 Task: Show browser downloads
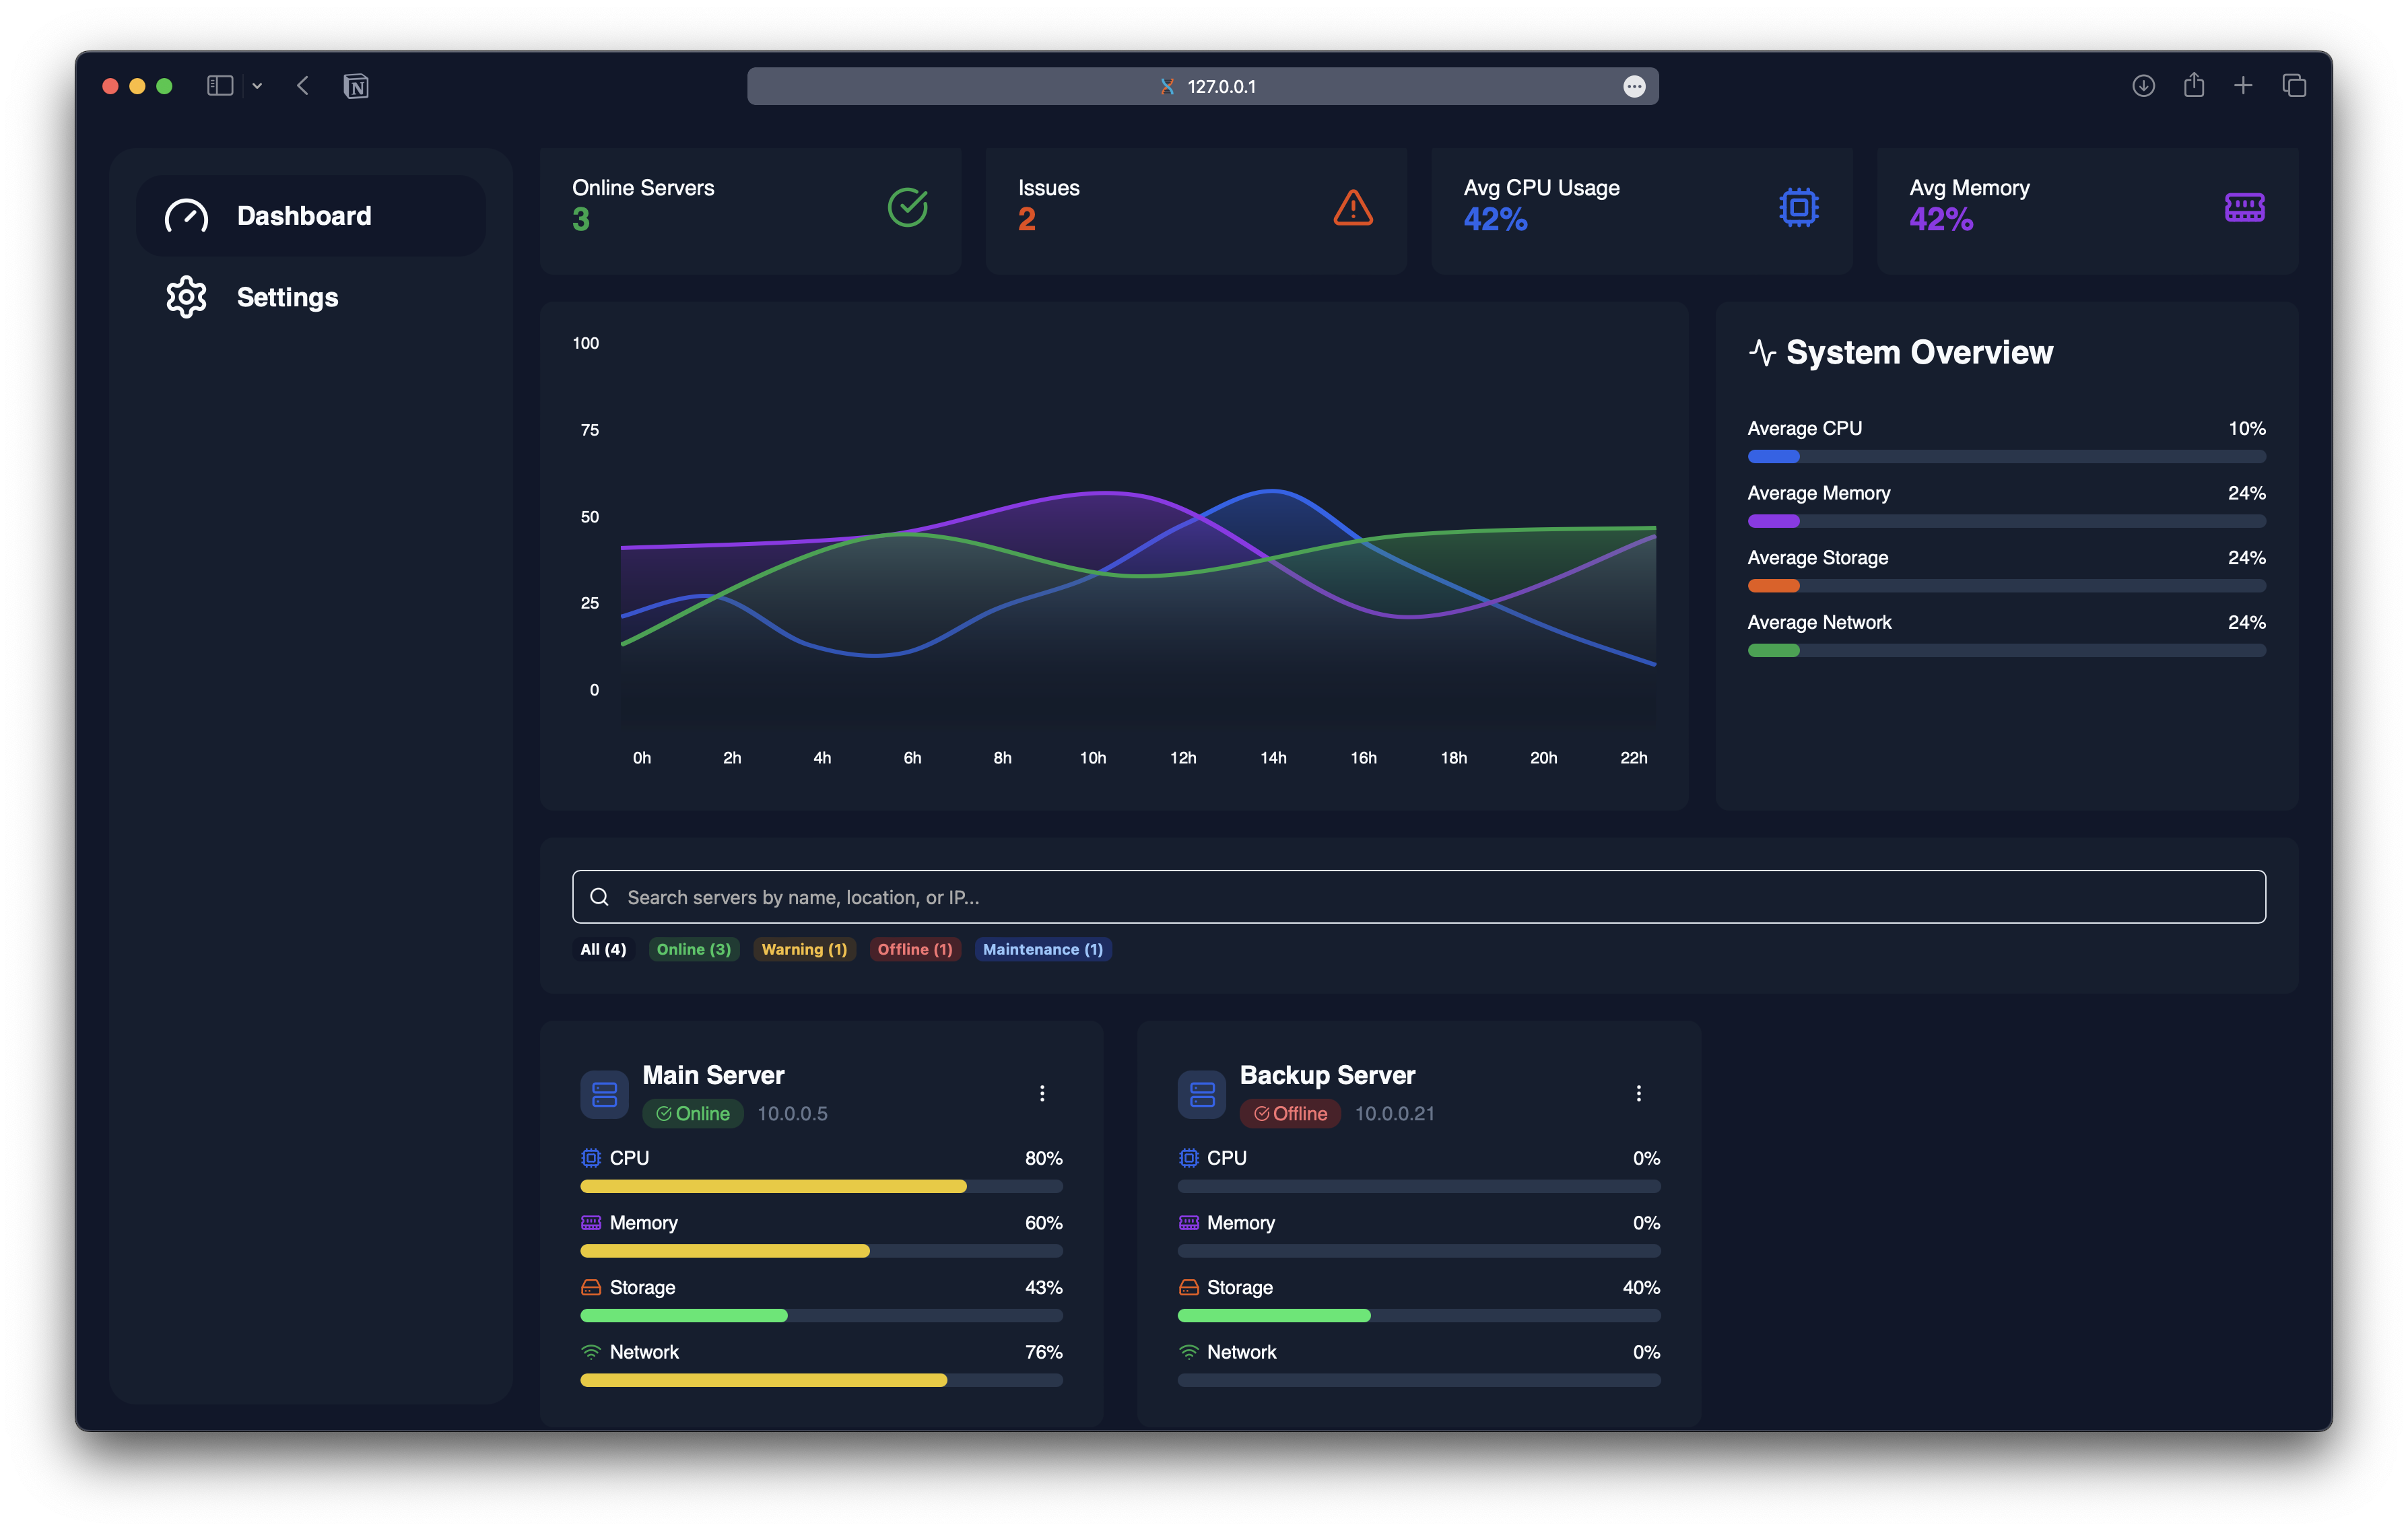pos(2143,86)
